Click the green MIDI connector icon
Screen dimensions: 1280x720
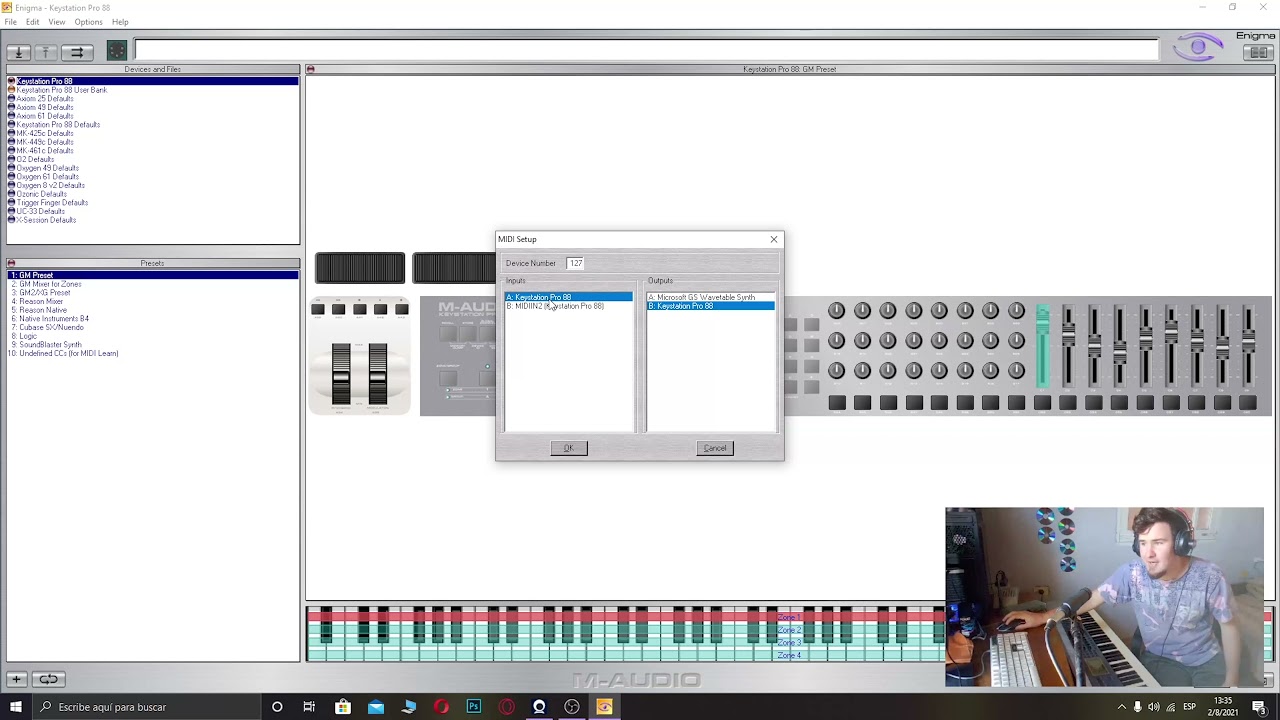(x=117, y=51)
